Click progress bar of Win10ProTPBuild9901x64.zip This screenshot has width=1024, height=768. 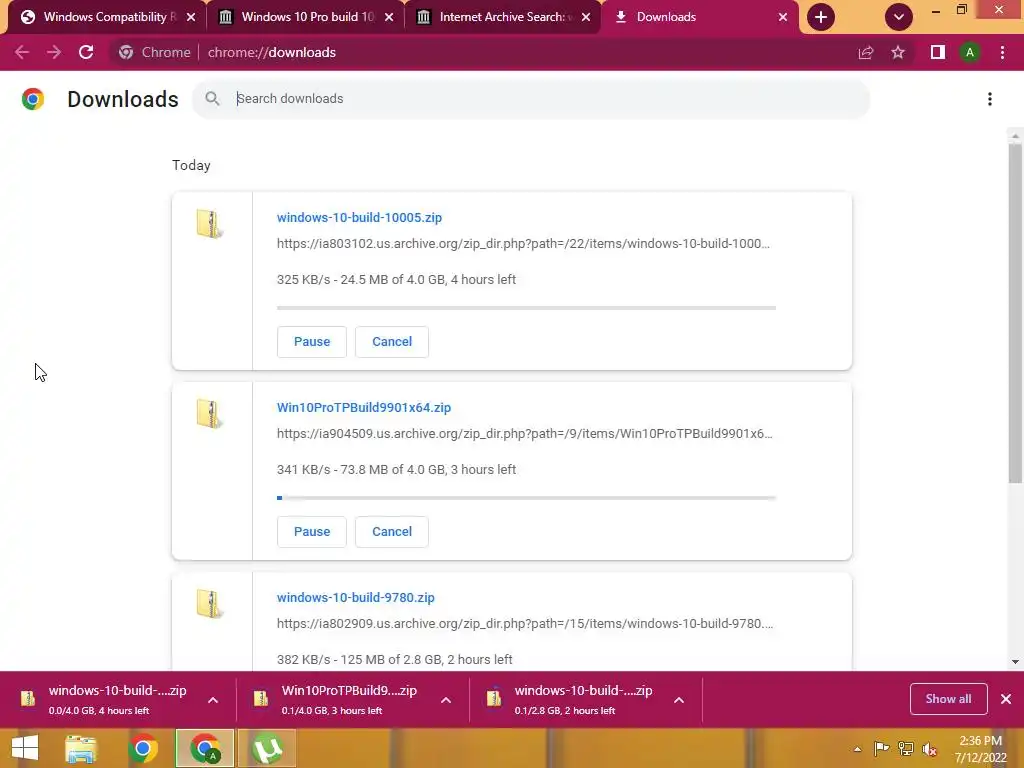click(x=526, y=498)
